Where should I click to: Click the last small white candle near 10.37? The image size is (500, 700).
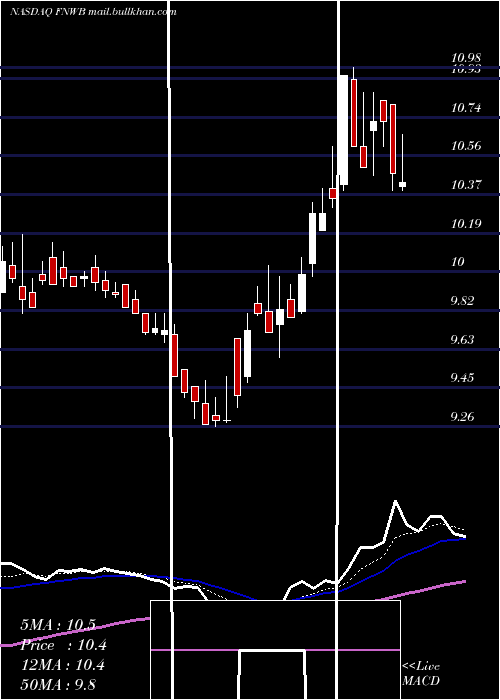(x=403, y=184)
